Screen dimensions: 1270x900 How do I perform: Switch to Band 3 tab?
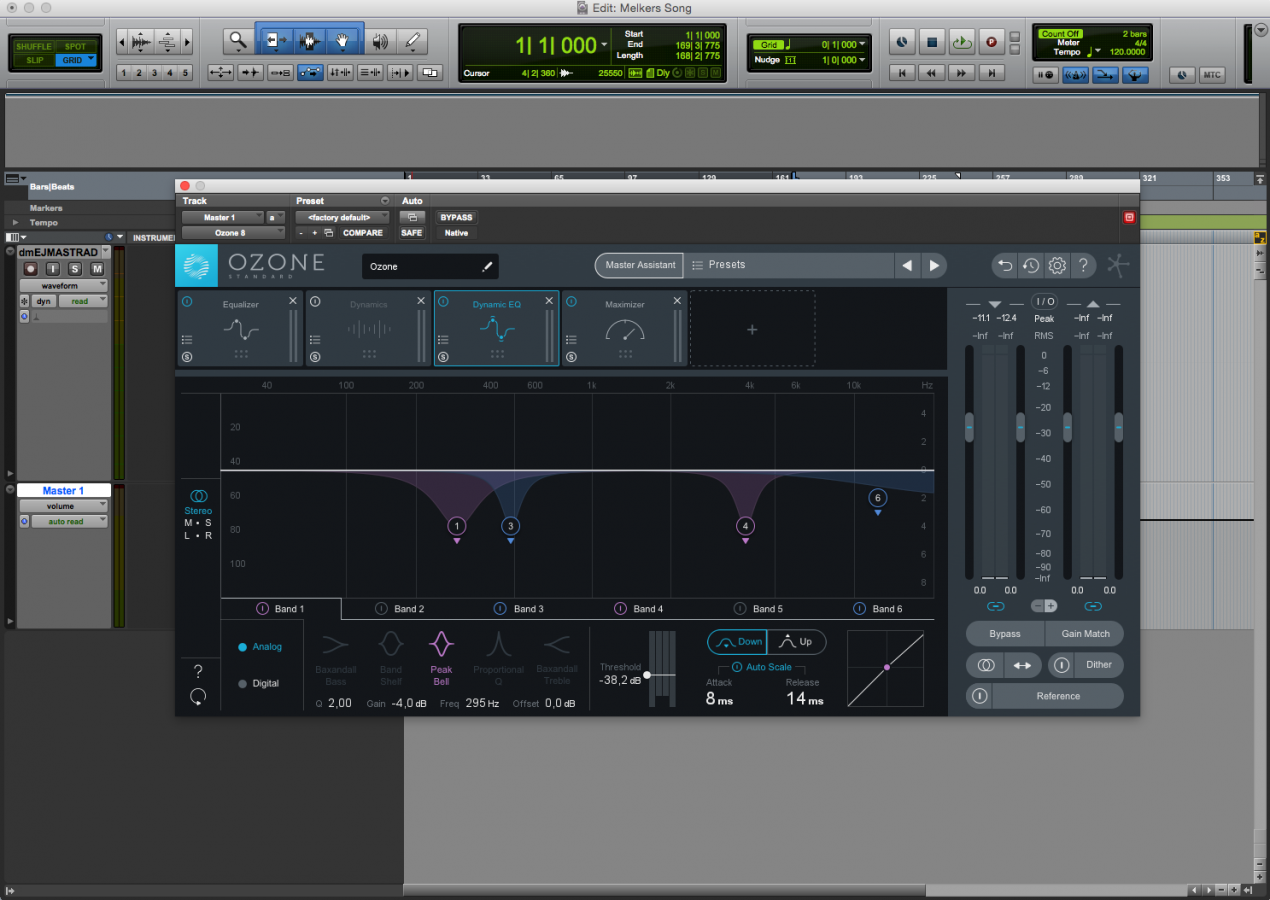click(x=528, y=609)
